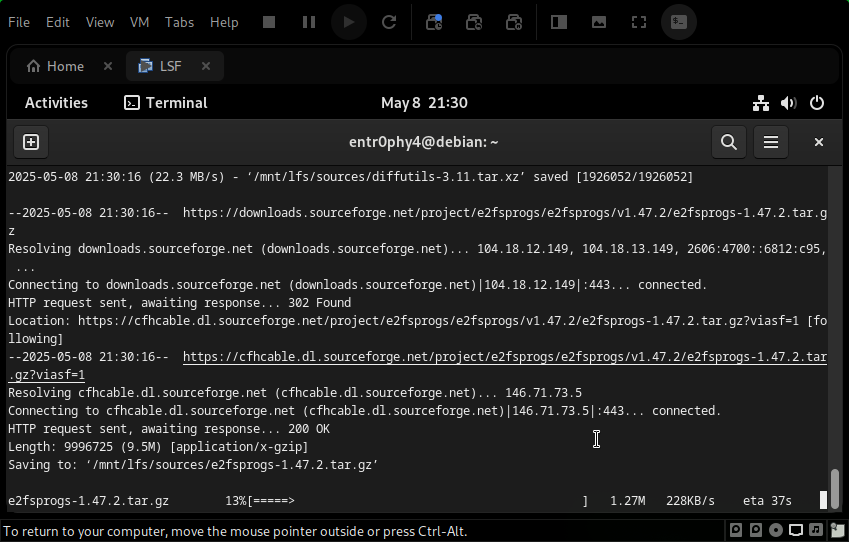The width and height of the screenshot is (849, 542).
Task: Toggle the sidebar panel view icon
Action: point(559,21)
